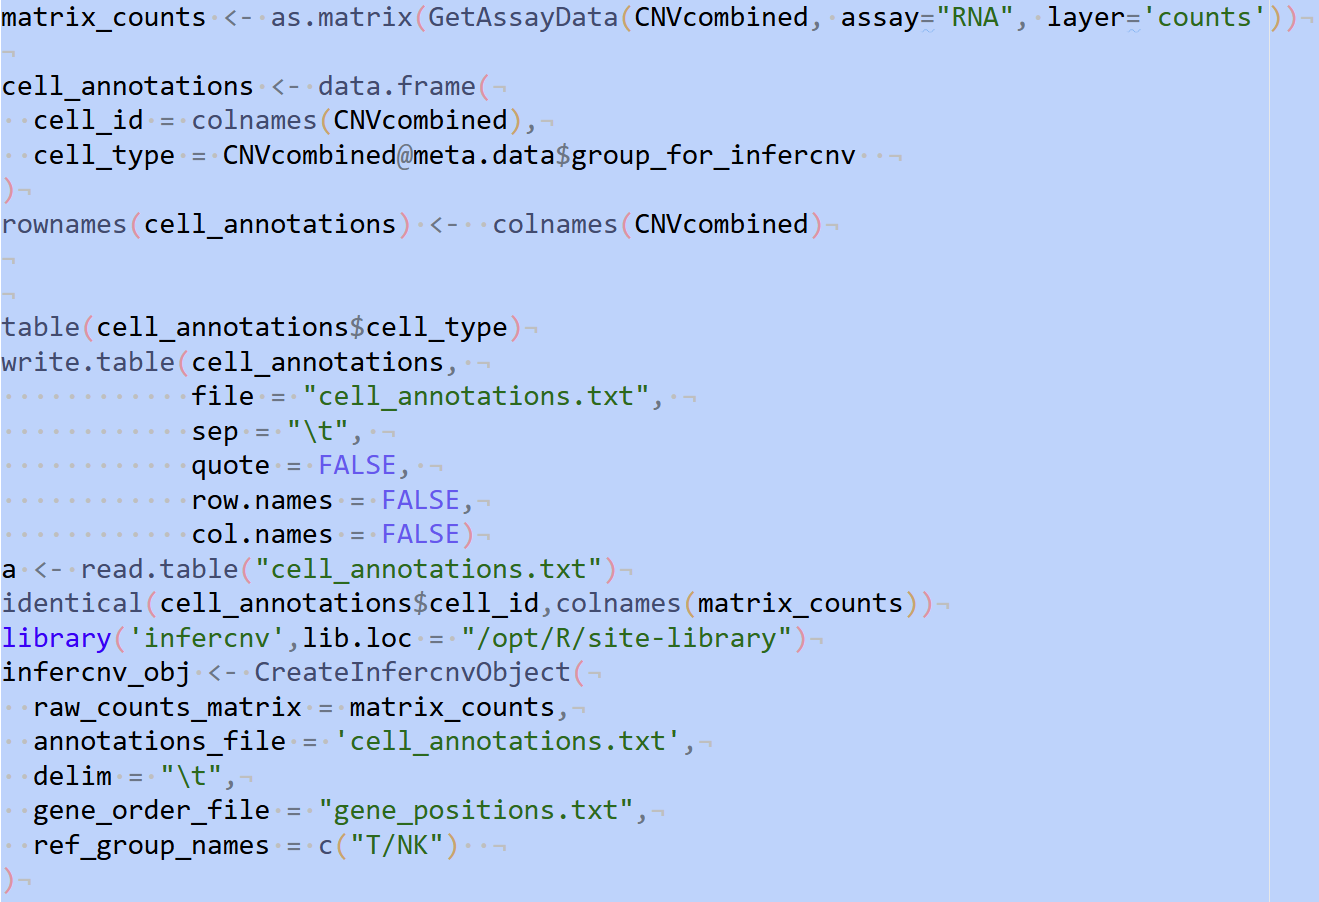Screen dimensions: 1319x902
Task: Click FALSE value after quote
Action: (358, 466)
